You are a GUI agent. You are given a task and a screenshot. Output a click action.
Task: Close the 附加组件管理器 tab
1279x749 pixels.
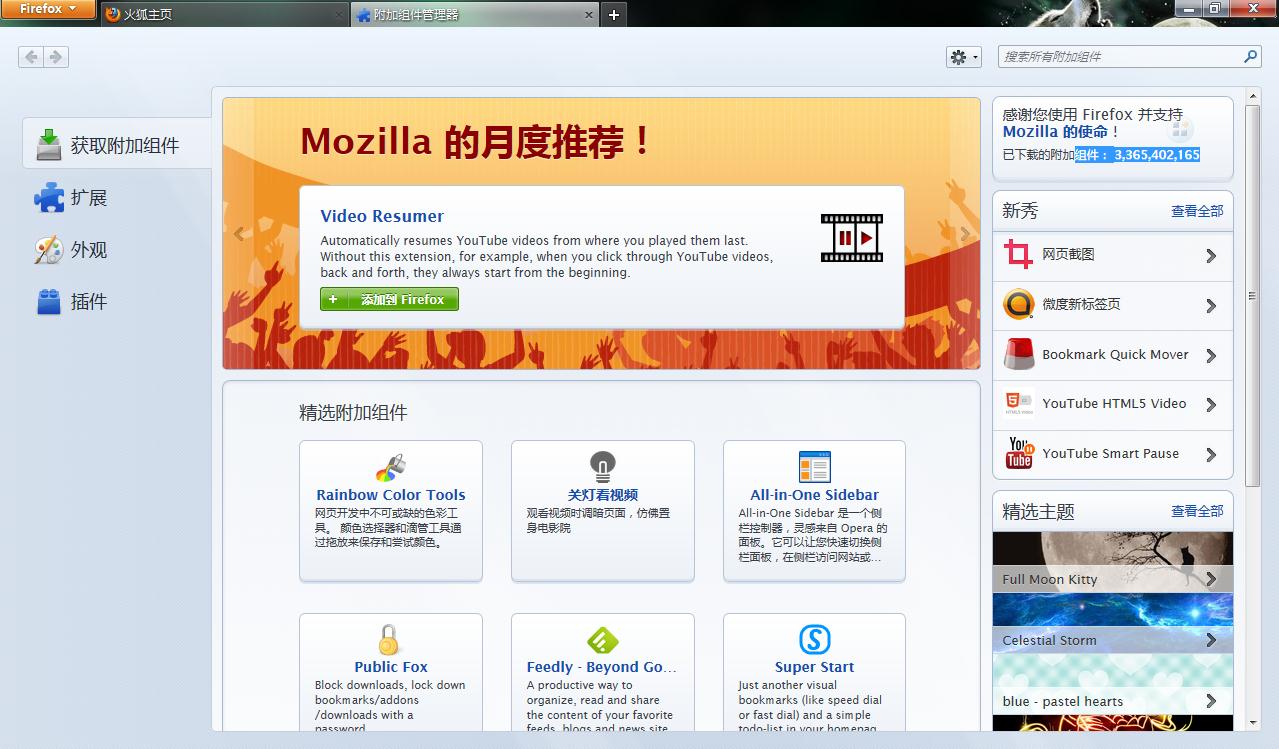coord(588,15)
